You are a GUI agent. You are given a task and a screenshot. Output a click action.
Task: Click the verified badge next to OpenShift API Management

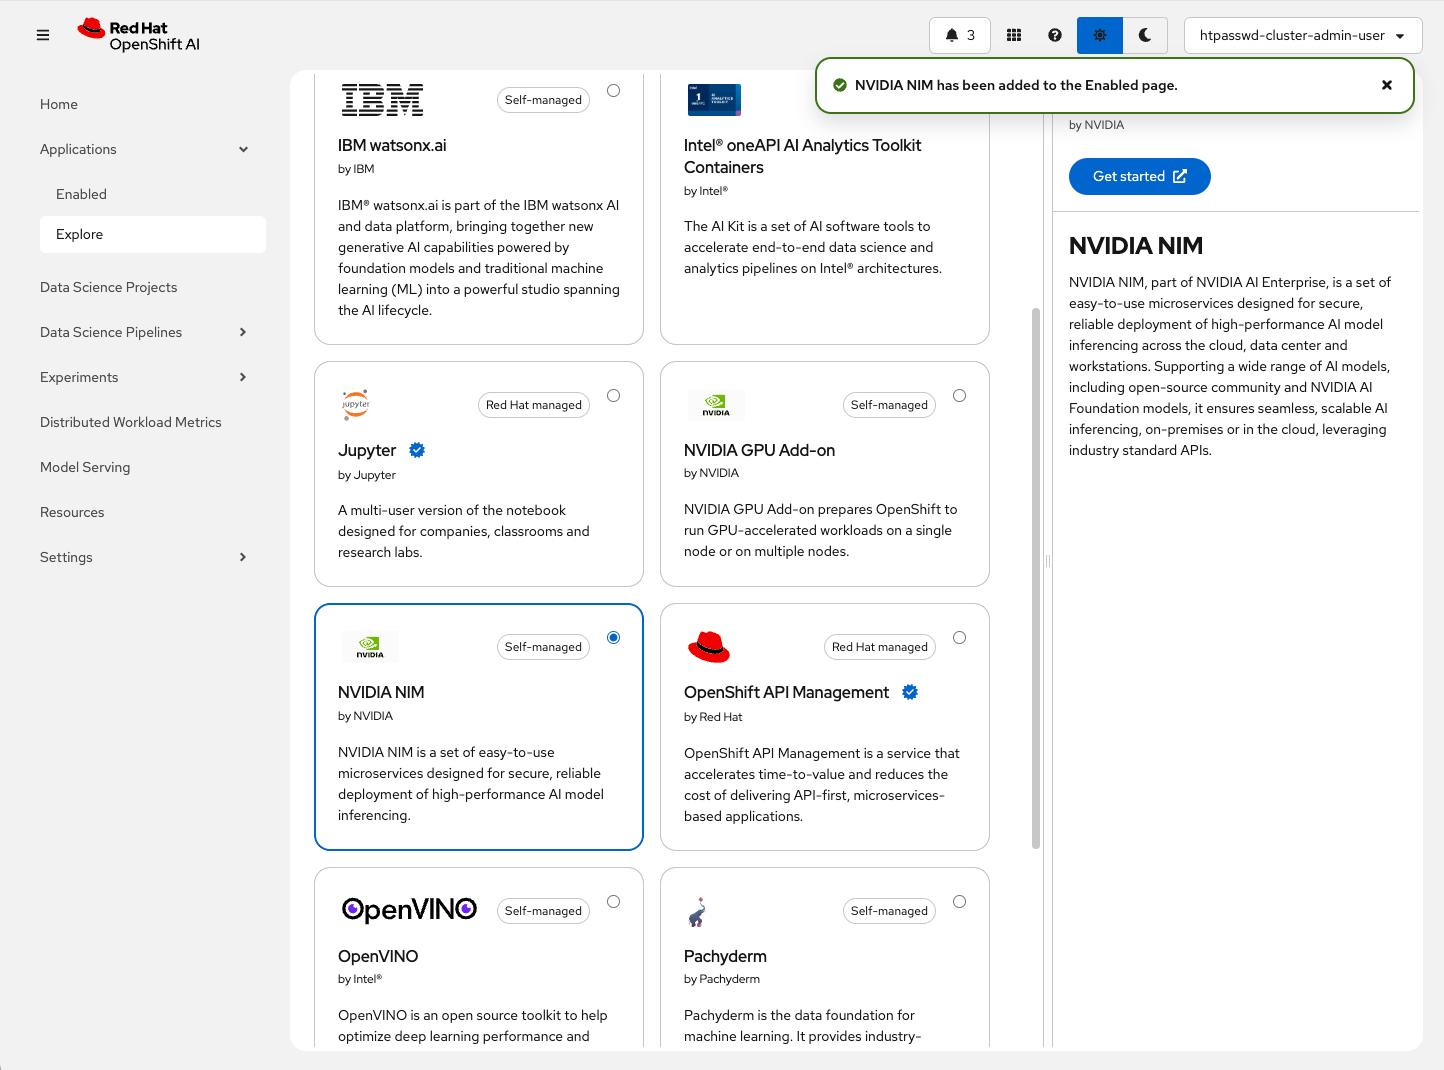coord(910,692)
